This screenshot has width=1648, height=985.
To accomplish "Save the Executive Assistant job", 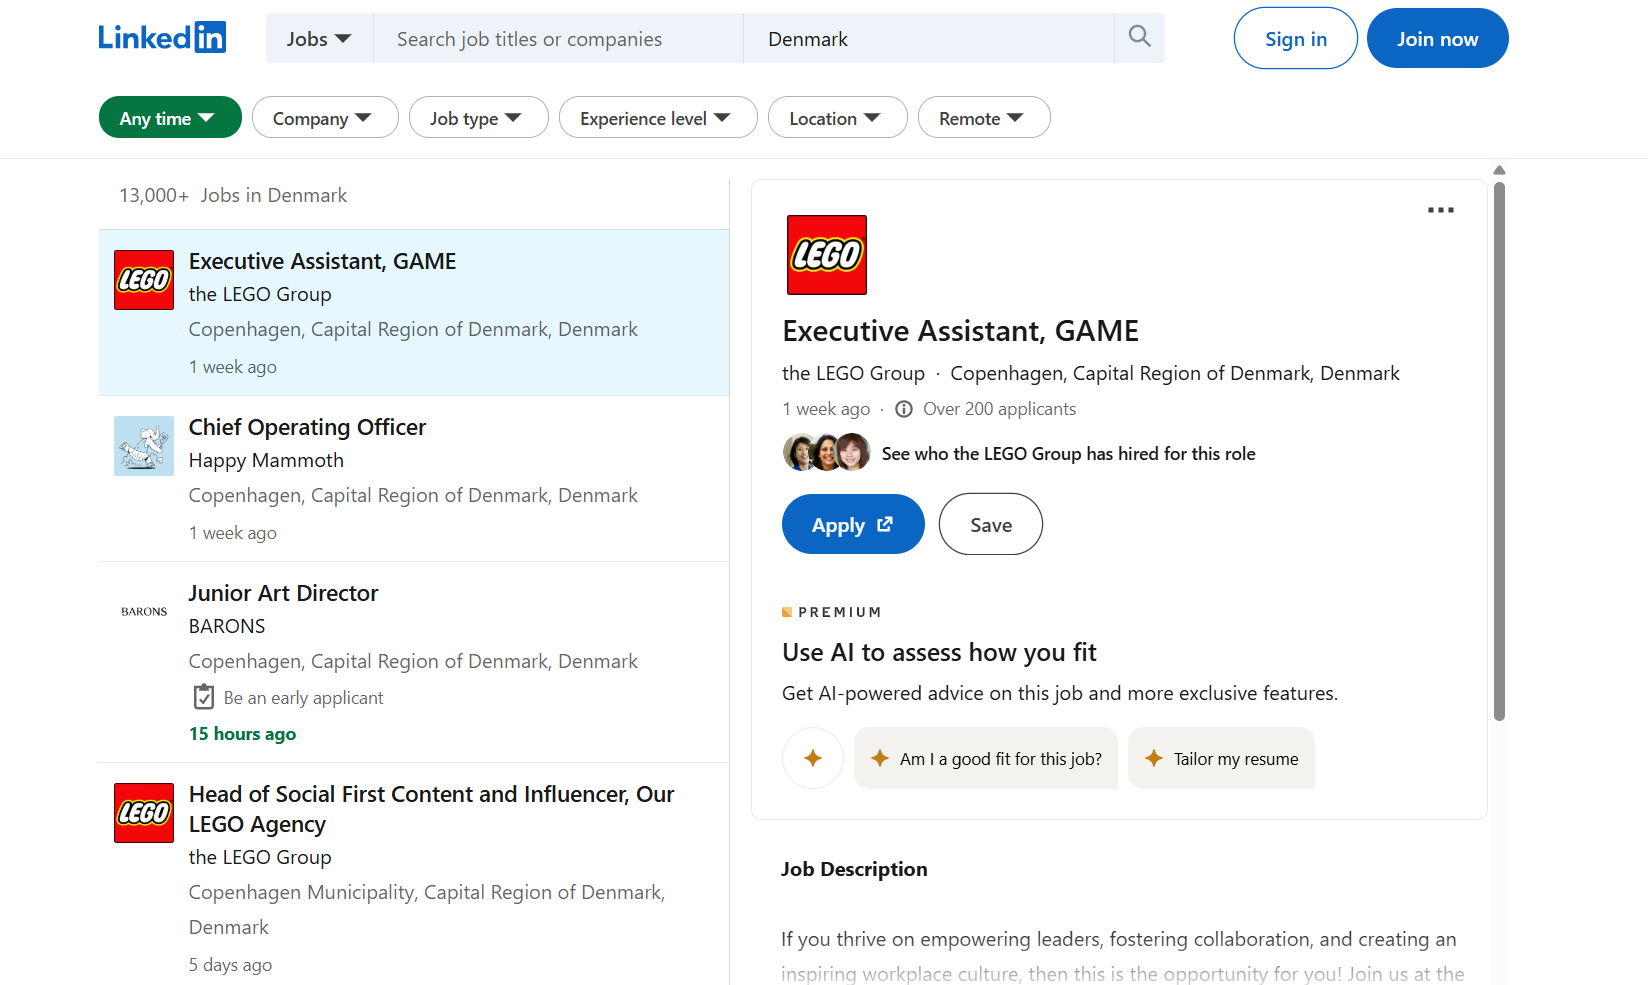I will click(991, 524).
